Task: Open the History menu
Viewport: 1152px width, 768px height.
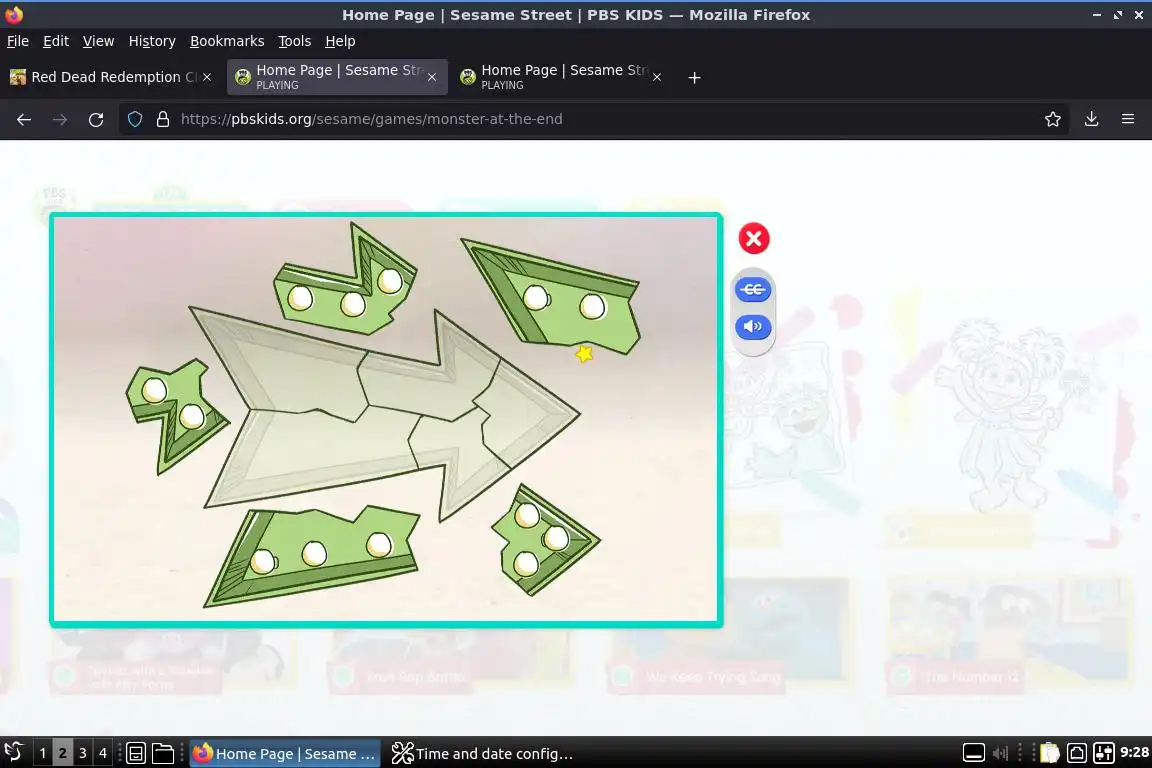Action: [x=152, y=41]
